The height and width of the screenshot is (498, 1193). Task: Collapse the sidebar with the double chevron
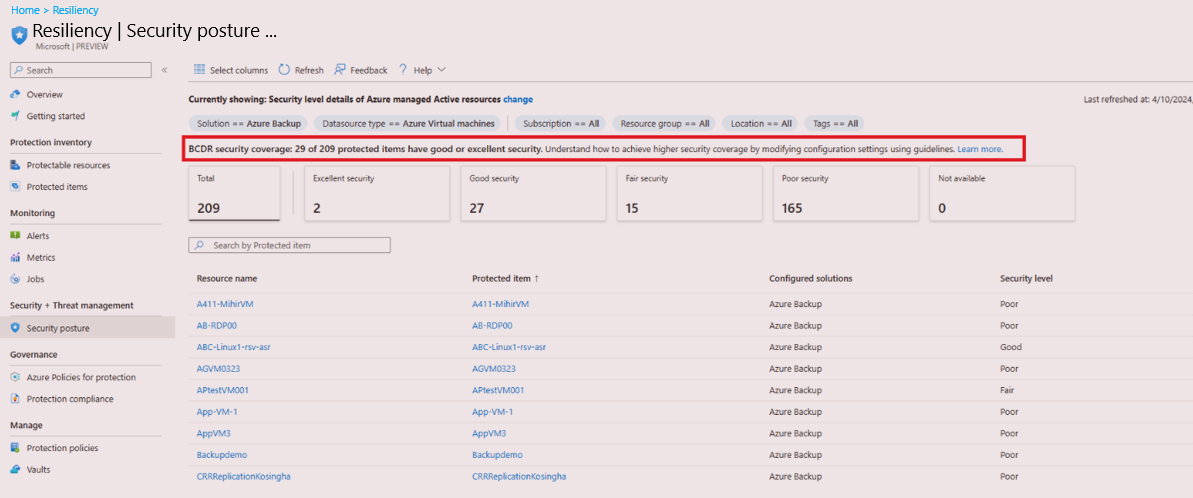point(165,70)
